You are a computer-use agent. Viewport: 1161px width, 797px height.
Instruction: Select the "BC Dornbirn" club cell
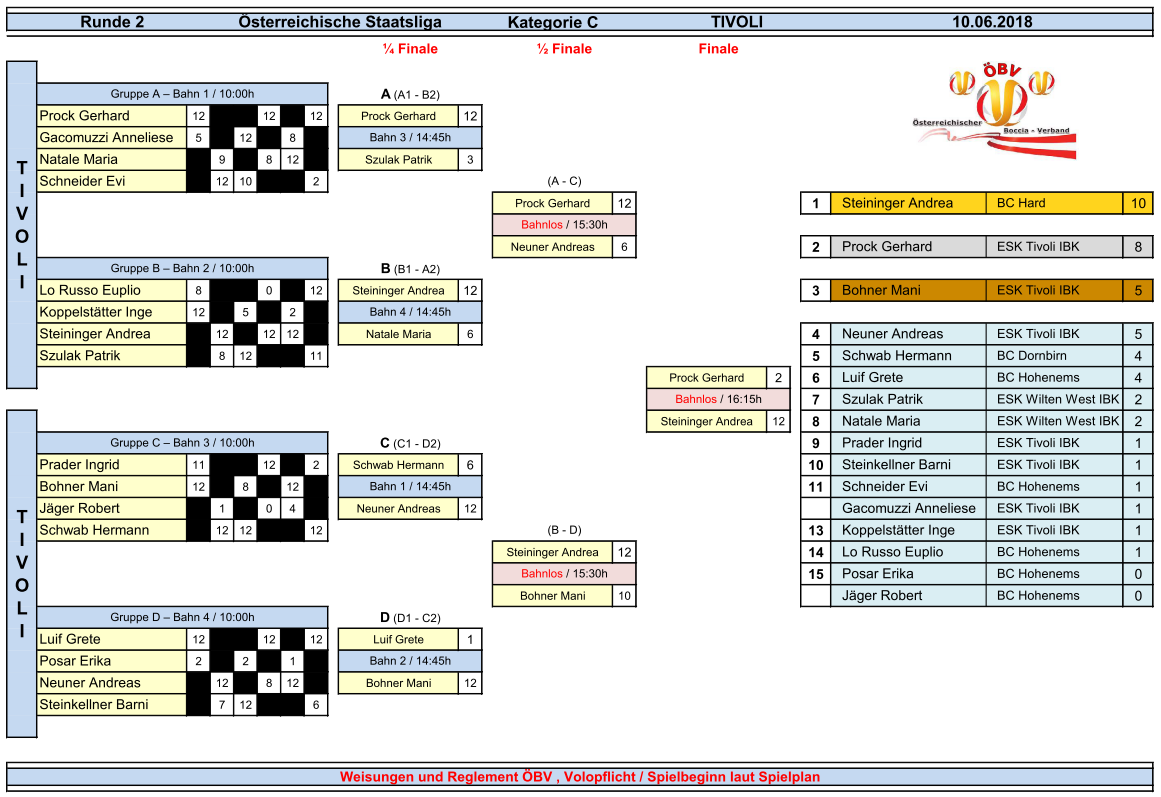[1053, 356]
